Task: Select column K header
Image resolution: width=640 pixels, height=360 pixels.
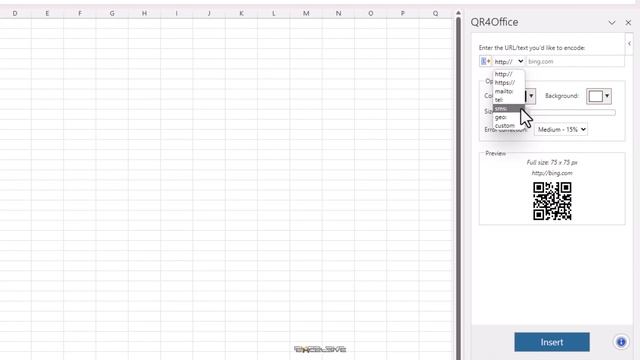Action: click(x=241, y=13)
